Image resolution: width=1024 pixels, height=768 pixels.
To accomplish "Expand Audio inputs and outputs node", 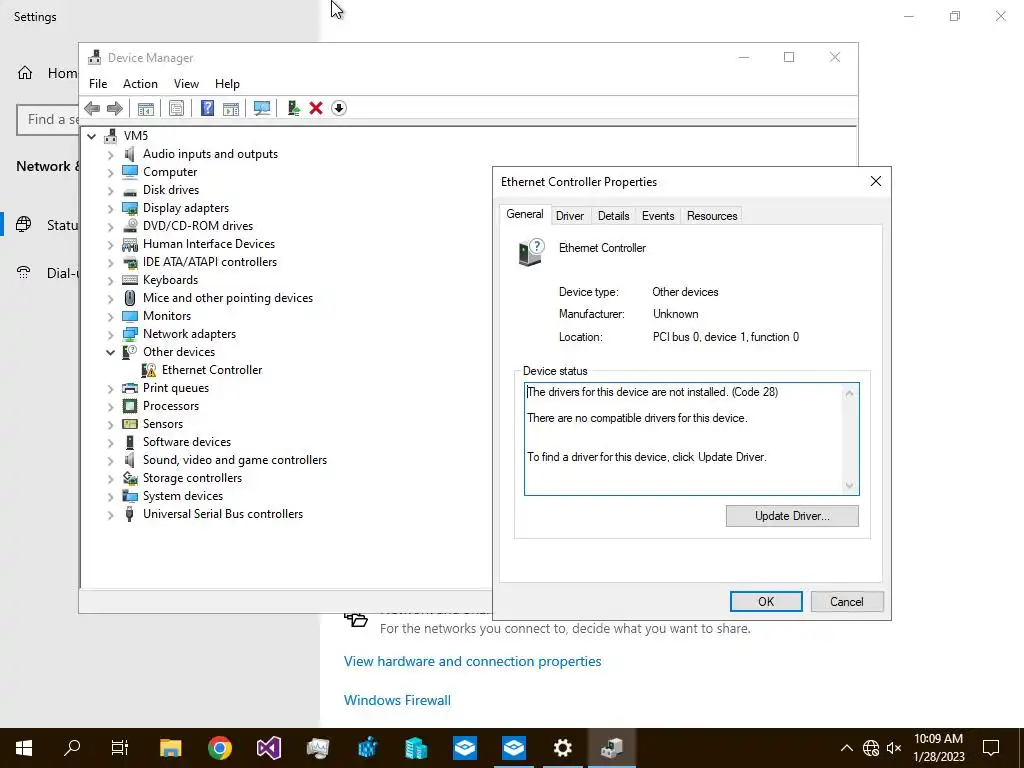I will pos(110,155).
